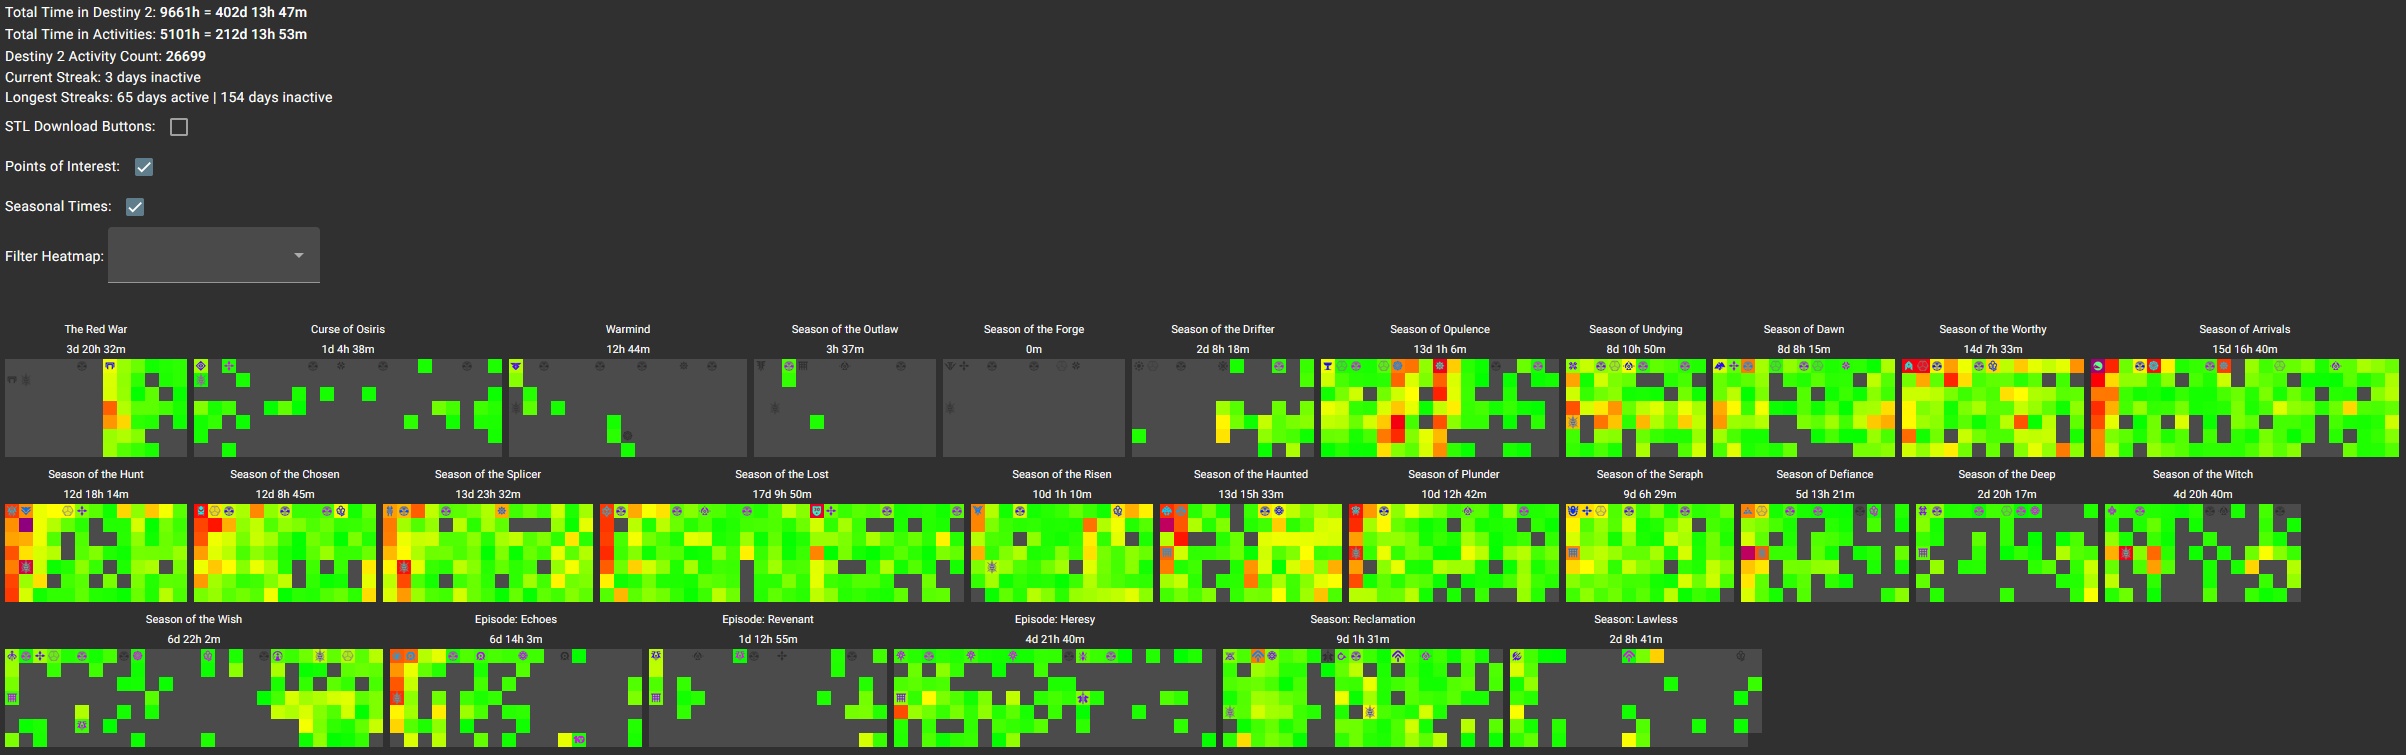Click the 'Destiny 2 Activity Count: 26699' line
The height and width of the screenshot is (755, 2406).
coord(105,56)
